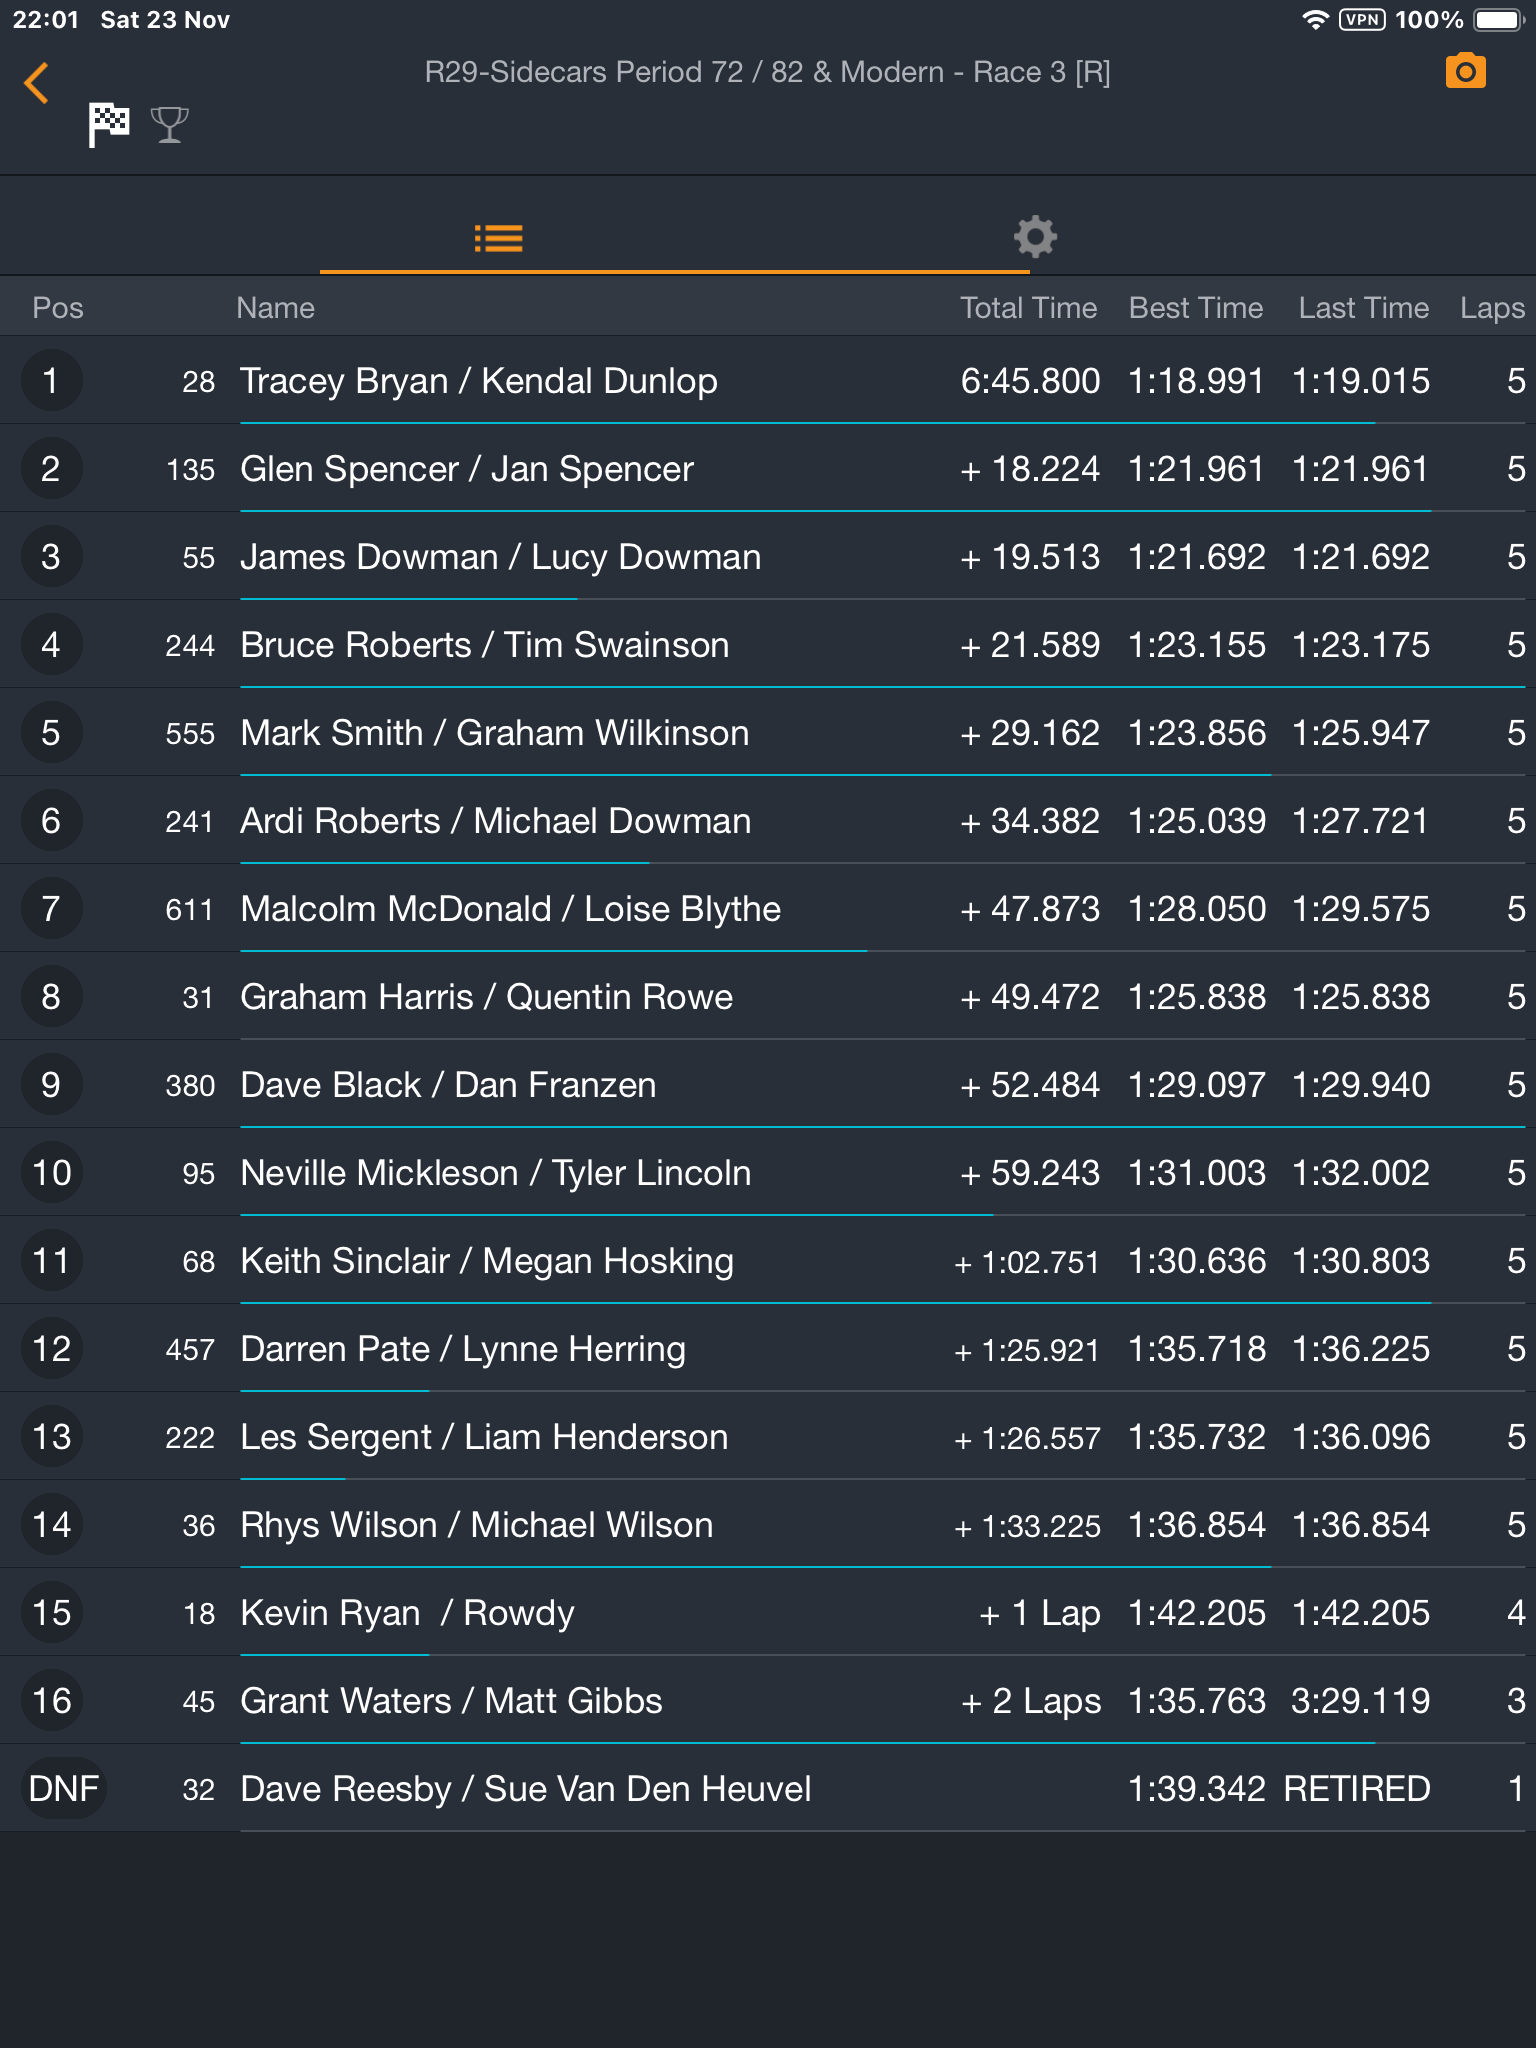
Task: Click the Laps column header
Action: pyautogui.click(x=1492, y=308)
